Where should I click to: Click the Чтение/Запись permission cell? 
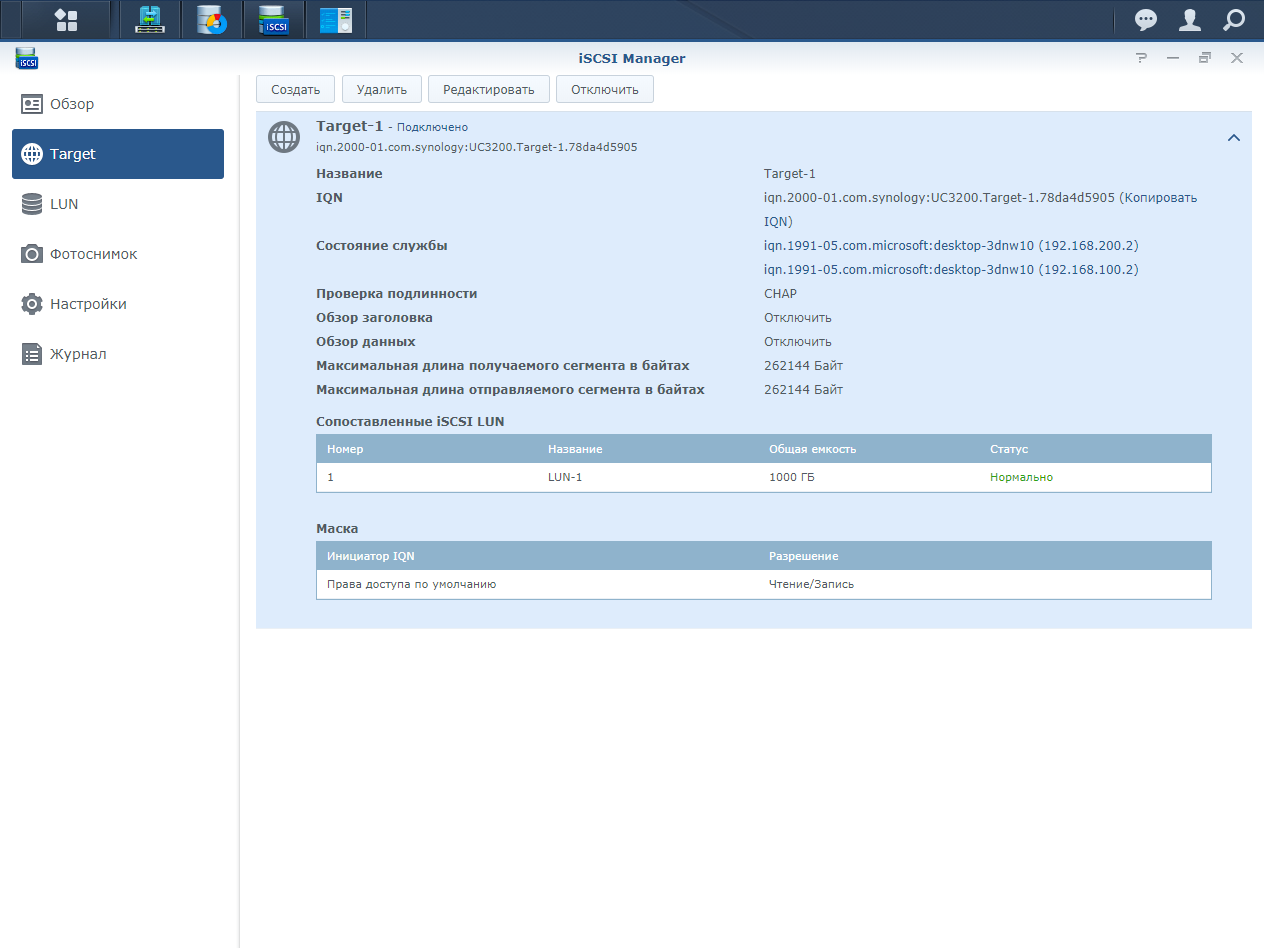point(811,584)
